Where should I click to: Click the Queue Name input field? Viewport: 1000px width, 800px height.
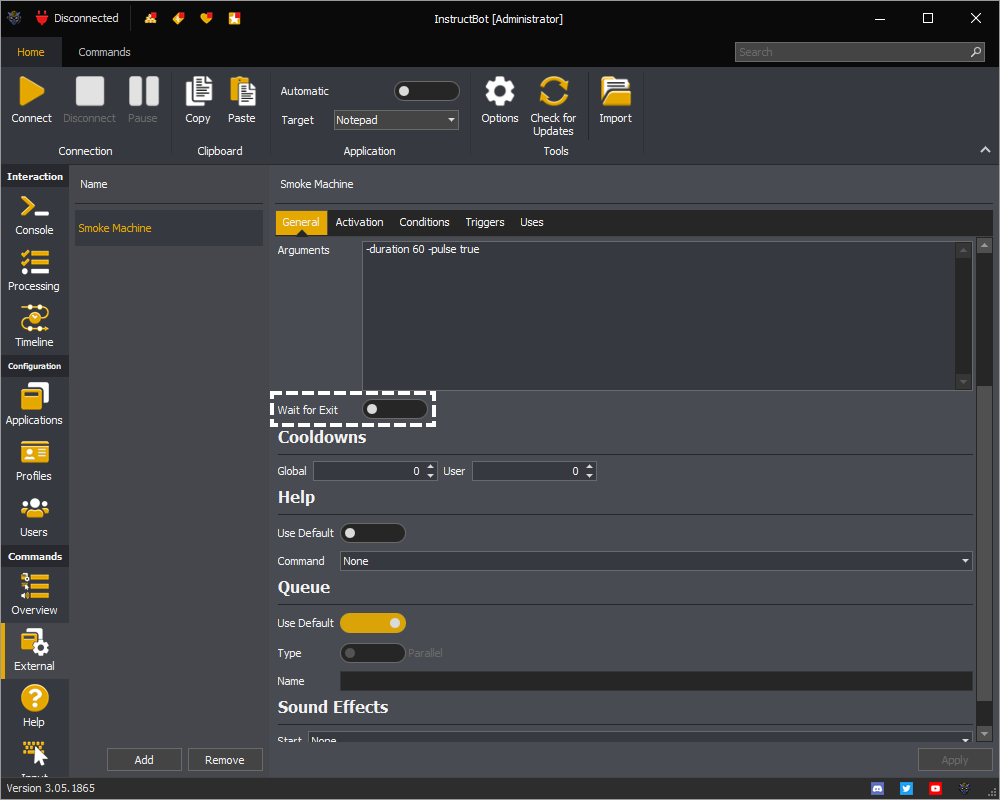(x=656, y=681)
